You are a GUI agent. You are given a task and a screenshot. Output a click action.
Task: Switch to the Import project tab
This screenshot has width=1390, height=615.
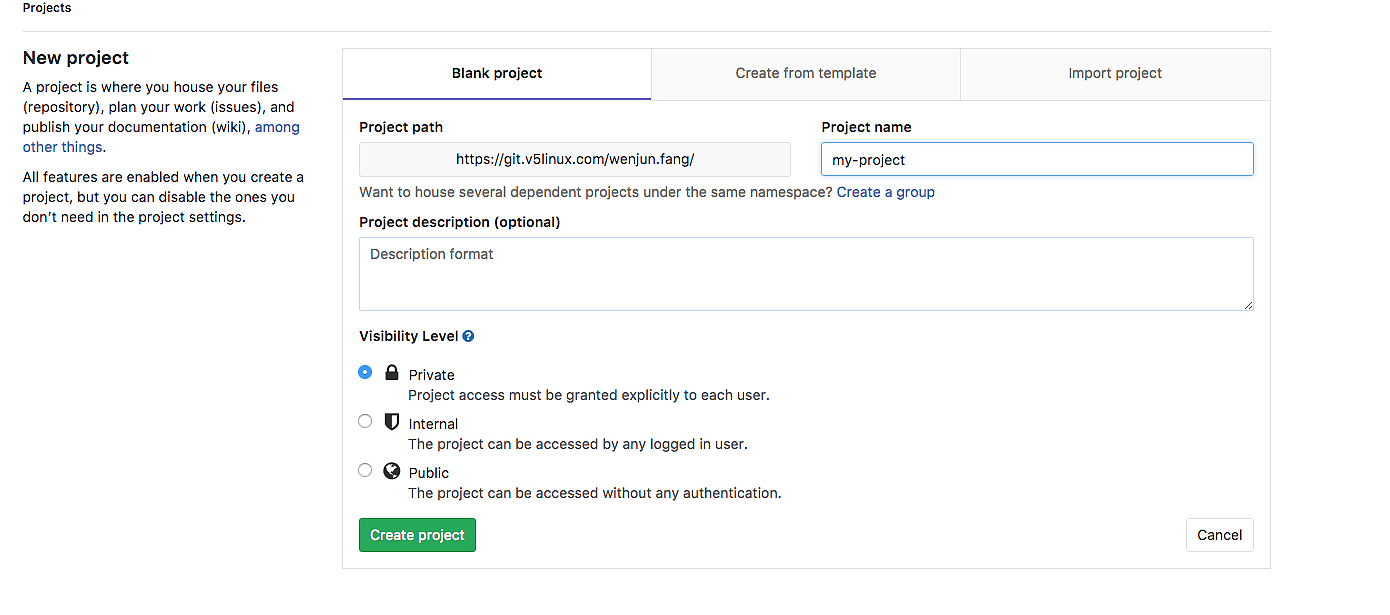click(x=1115, y=73)
